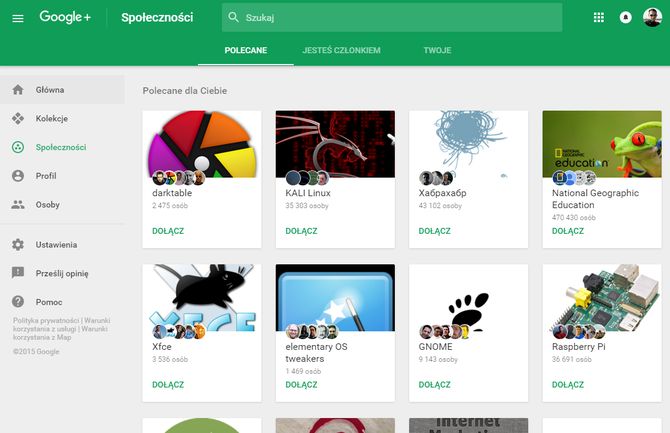
Task: Click the Społeczności page header title
Action: (157, 18)
